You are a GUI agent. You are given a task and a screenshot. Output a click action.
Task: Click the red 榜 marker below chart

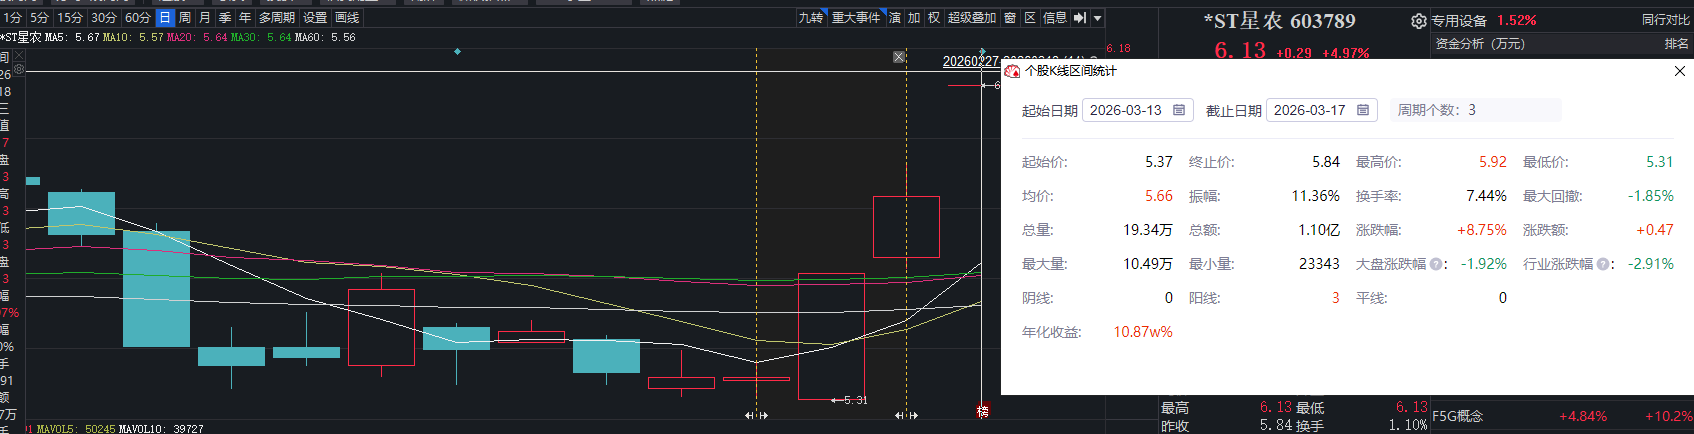point(982,411)
